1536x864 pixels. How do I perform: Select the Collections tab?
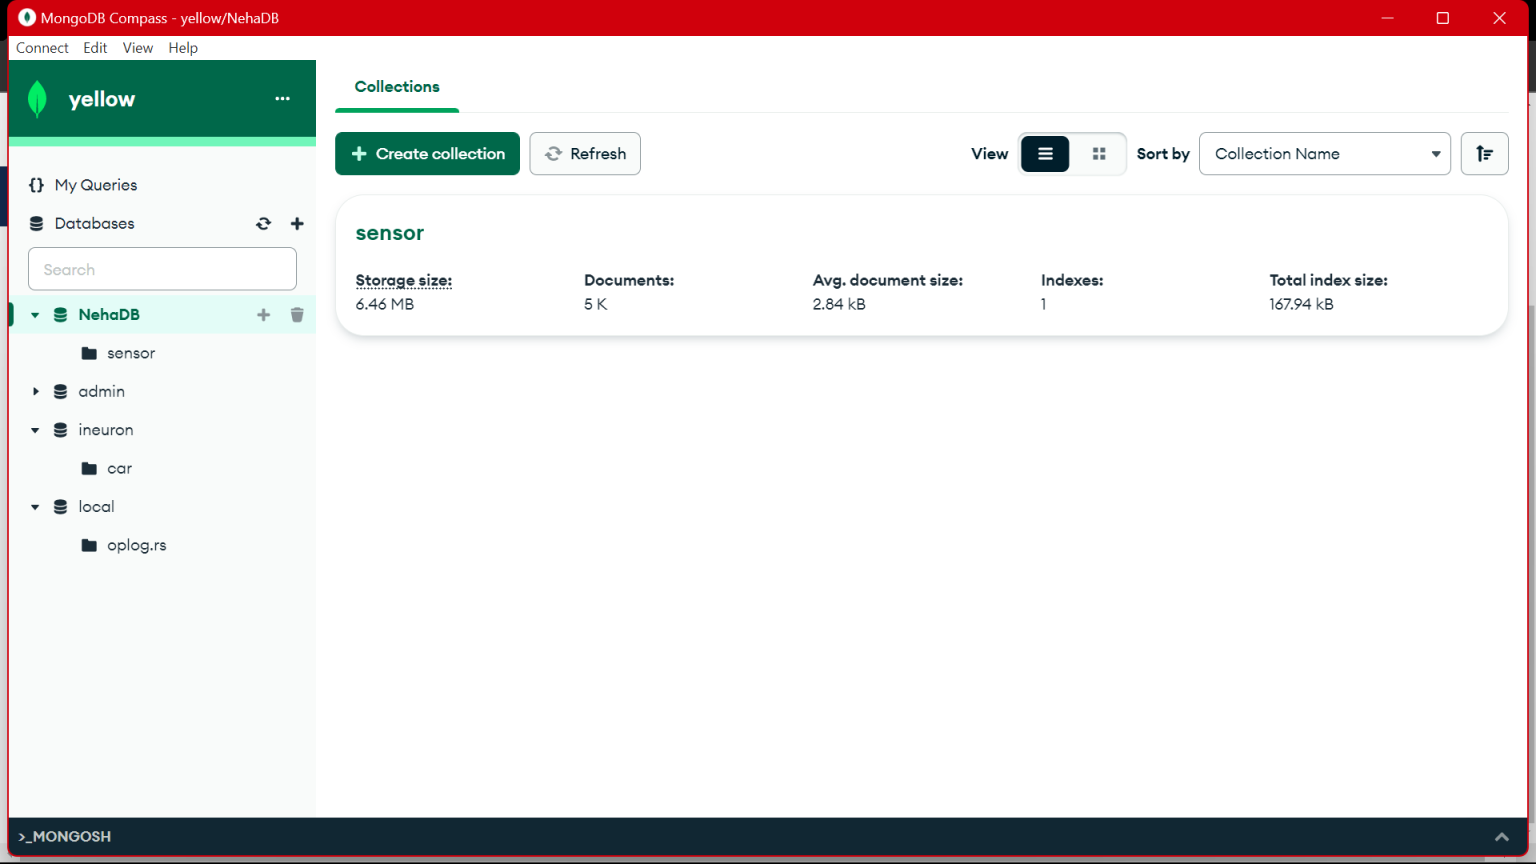[x=397, y=86]
